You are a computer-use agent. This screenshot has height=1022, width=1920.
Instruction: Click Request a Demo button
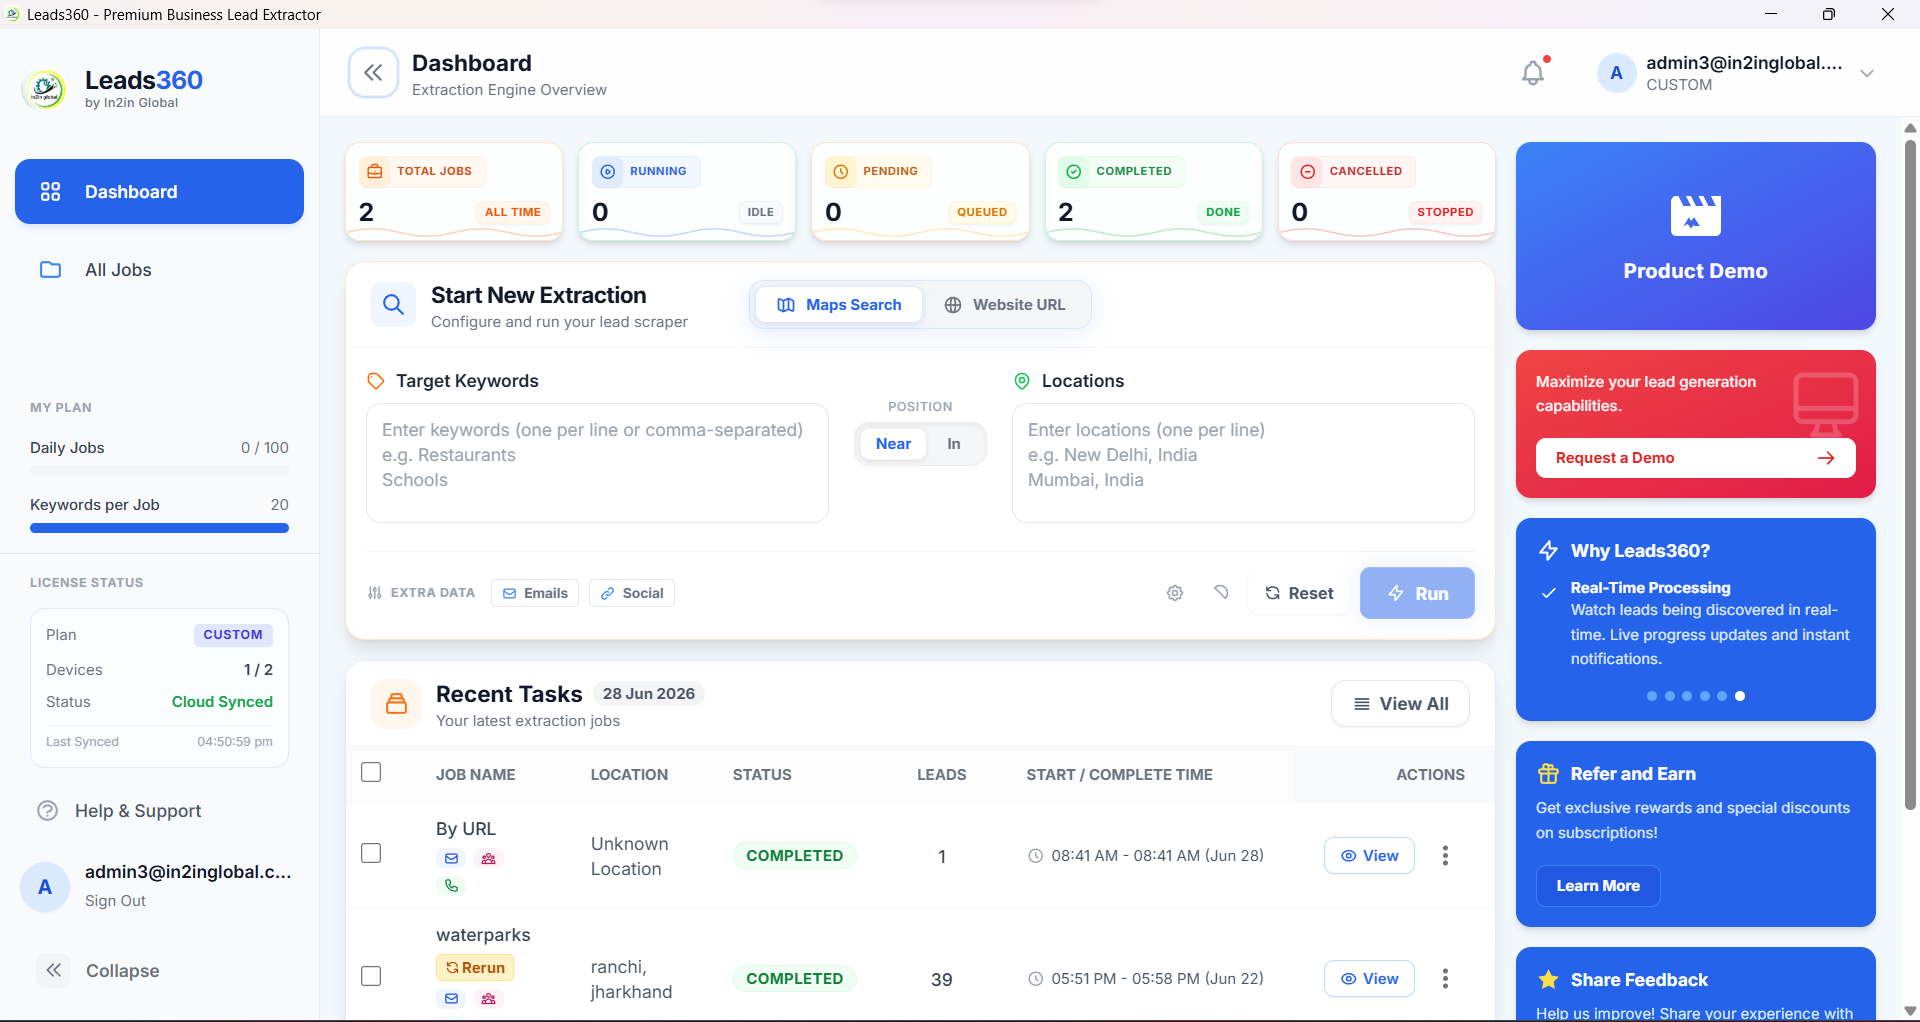coord(1695,458)
